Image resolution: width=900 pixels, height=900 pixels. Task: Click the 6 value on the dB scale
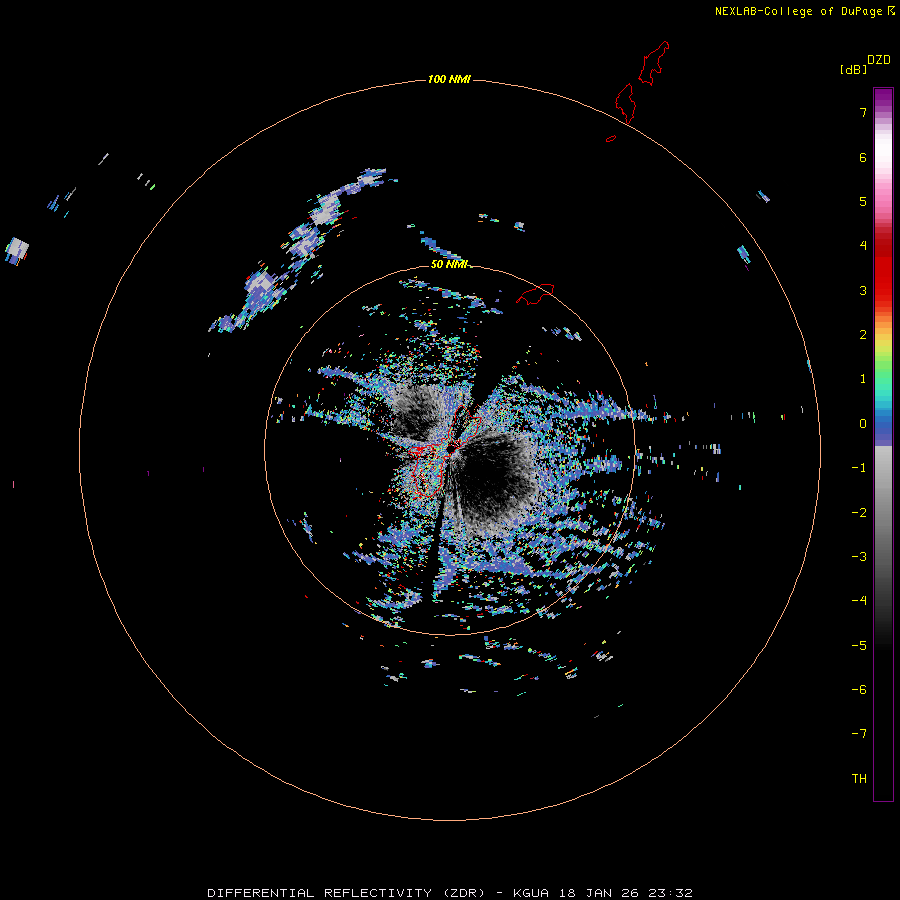coord(863,157)
